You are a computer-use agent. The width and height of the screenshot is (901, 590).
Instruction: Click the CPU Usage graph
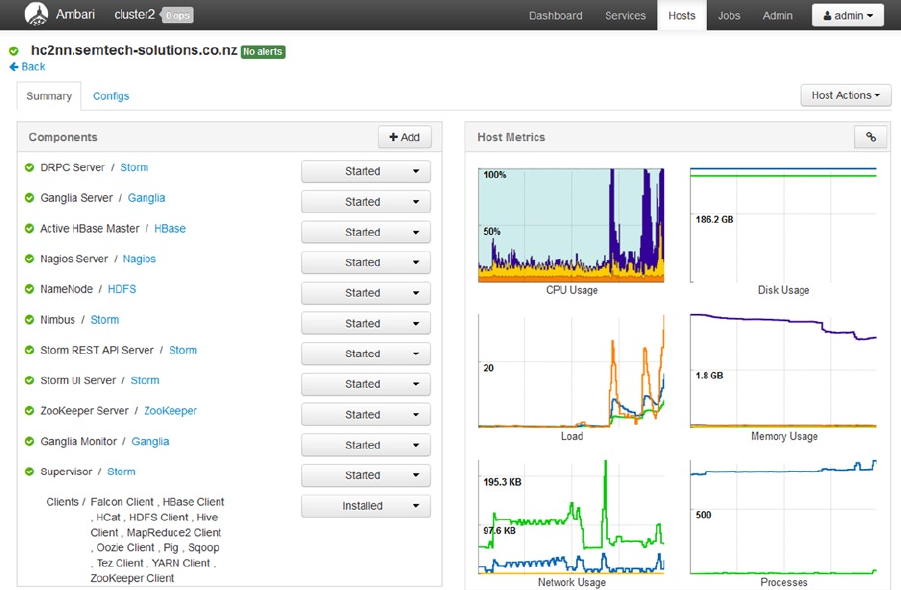click(x=571, y=225)
